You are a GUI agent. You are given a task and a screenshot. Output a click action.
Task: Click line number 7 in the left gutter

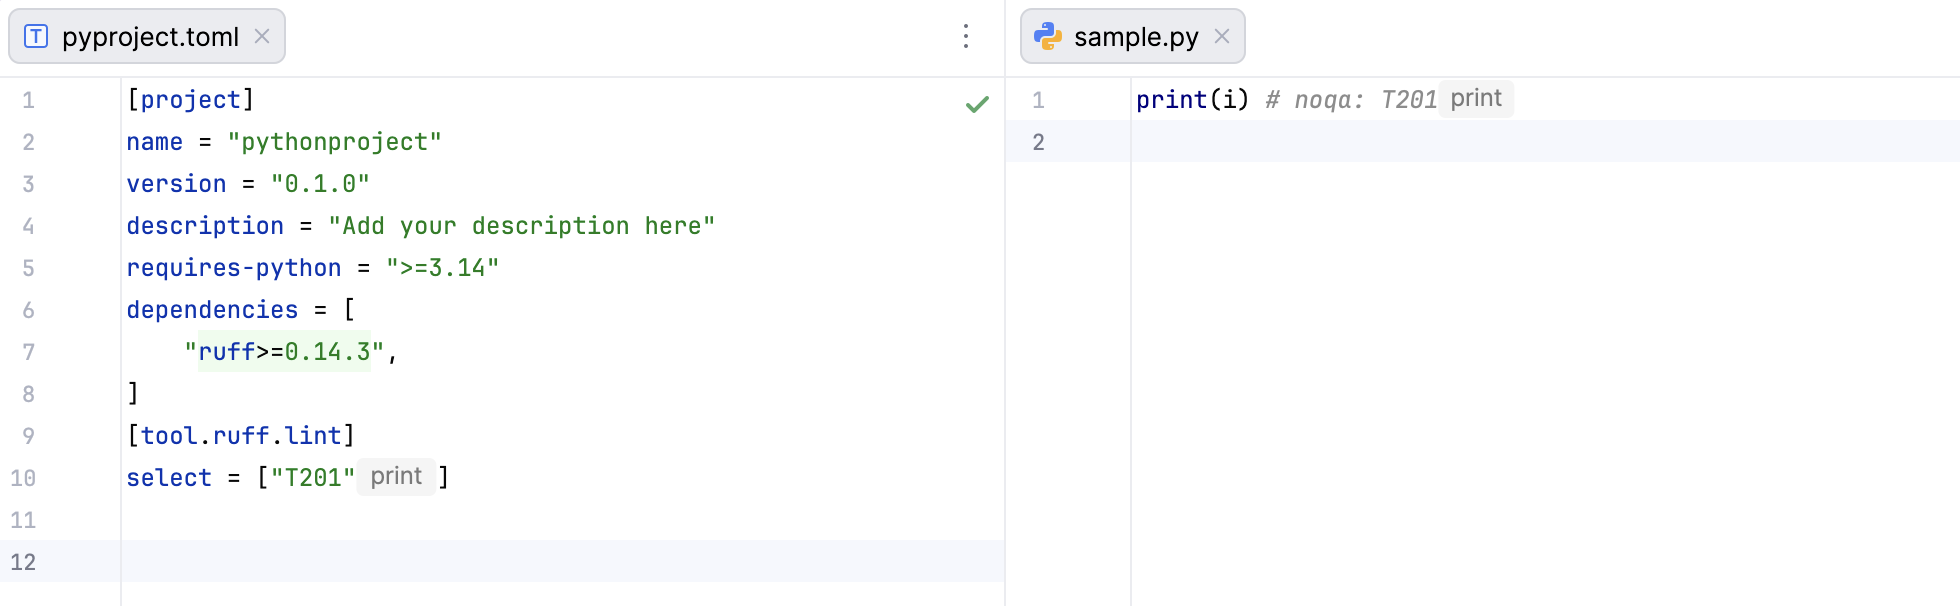(28, 352)
